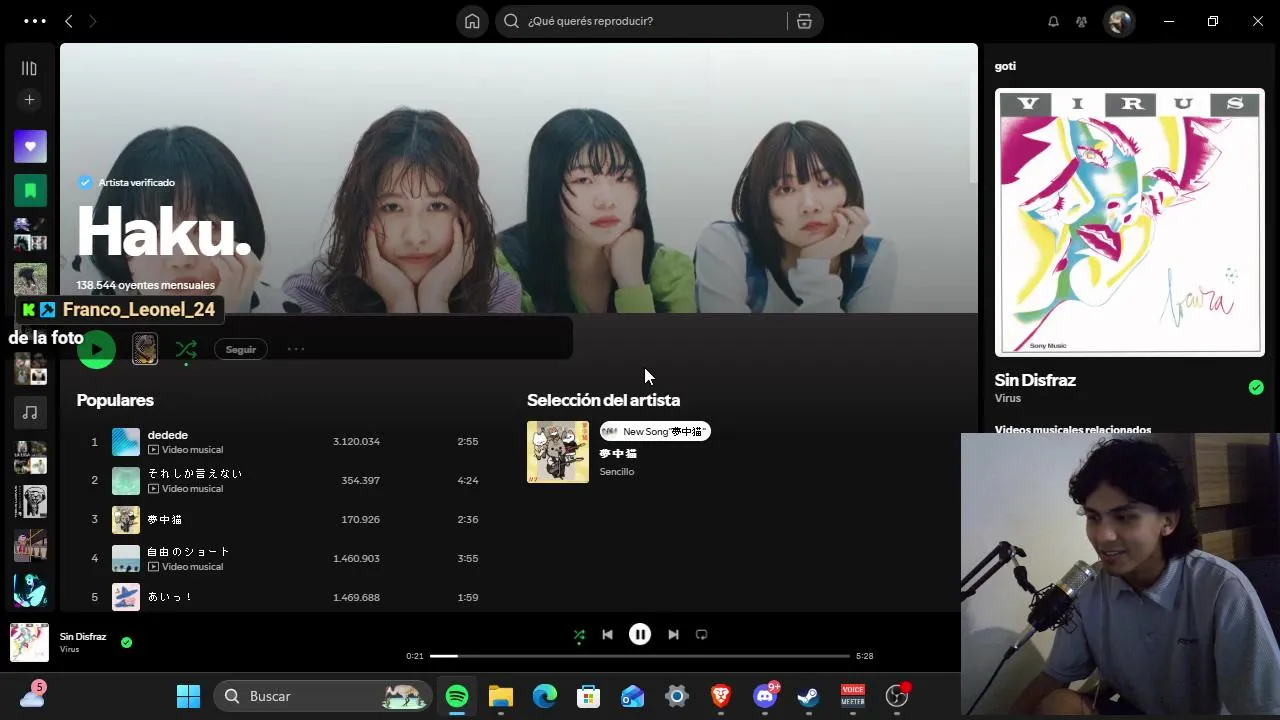Open the 夢中猫 artist pick cover
Viewport: 1280px width, 720px height.
pos(558,452)
